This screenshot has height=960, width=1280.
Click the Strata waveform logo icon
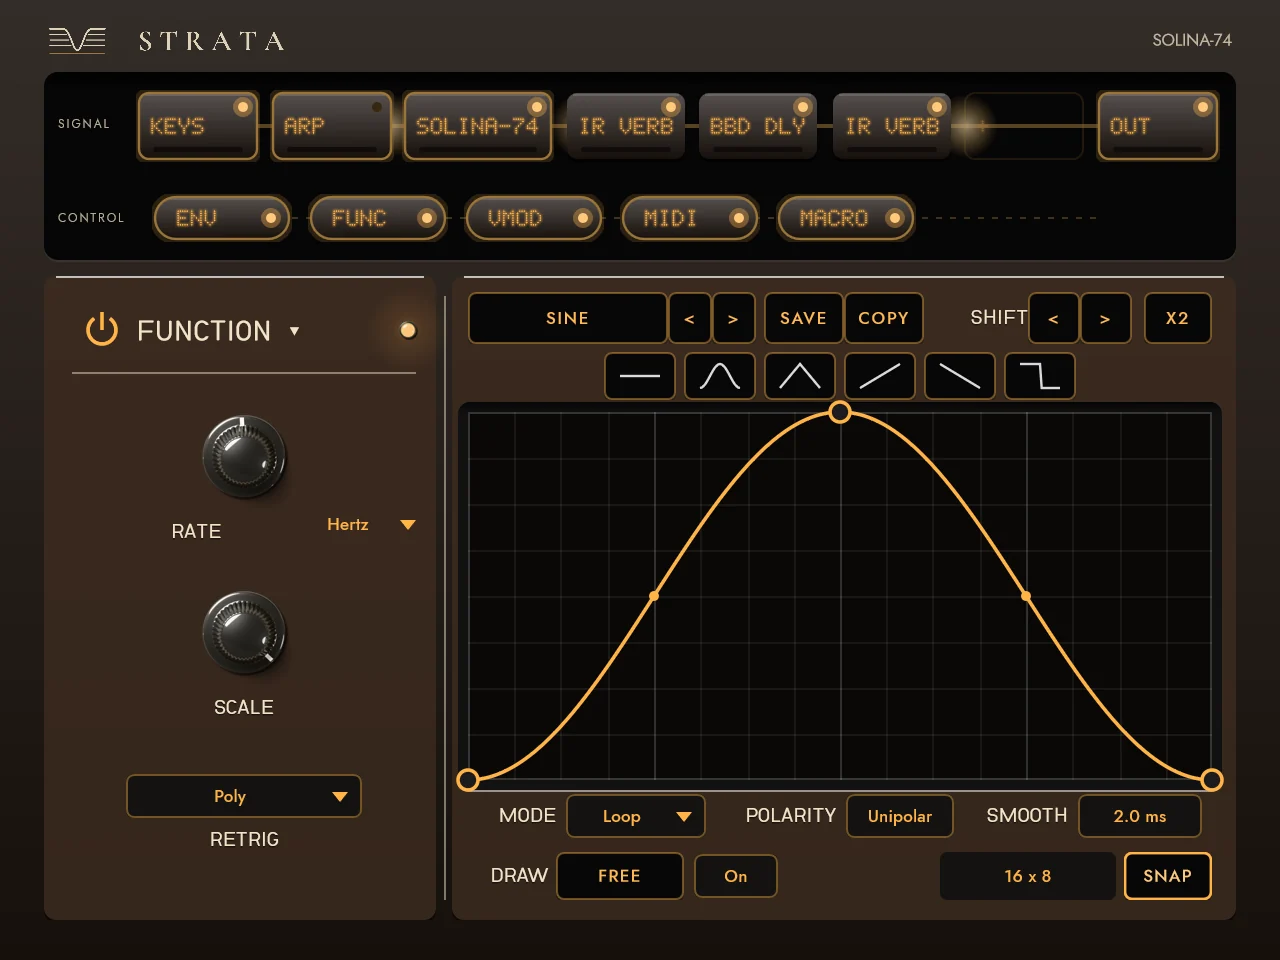click(x=77, y=40)
